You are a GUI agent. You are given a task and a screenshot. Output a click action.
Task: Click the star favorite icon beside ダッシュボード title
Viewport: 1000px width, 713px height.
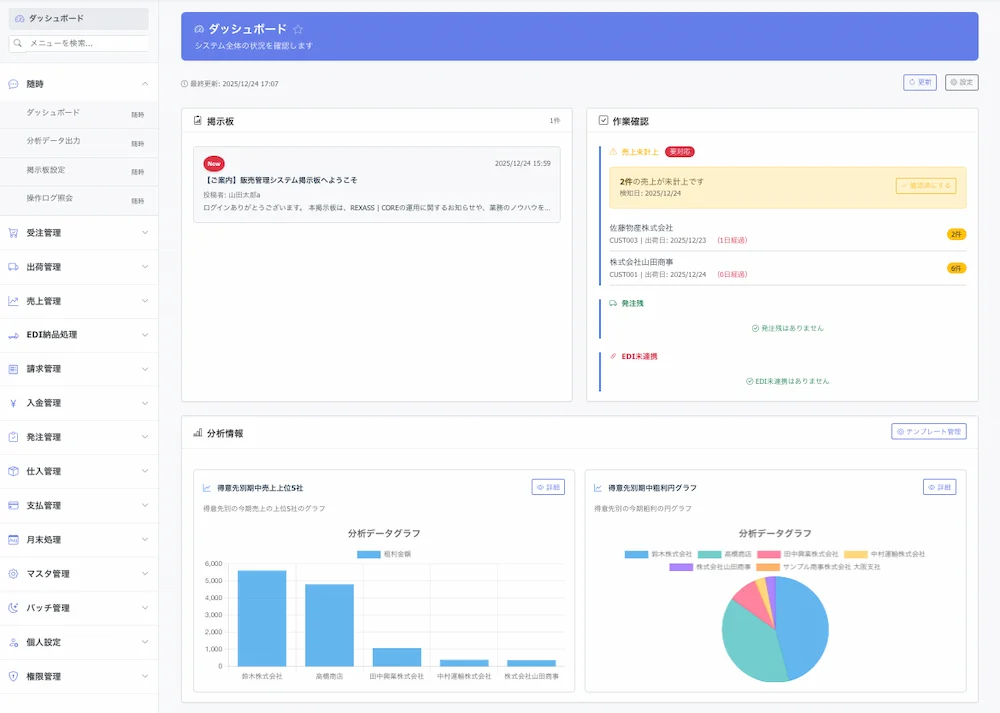298,30
